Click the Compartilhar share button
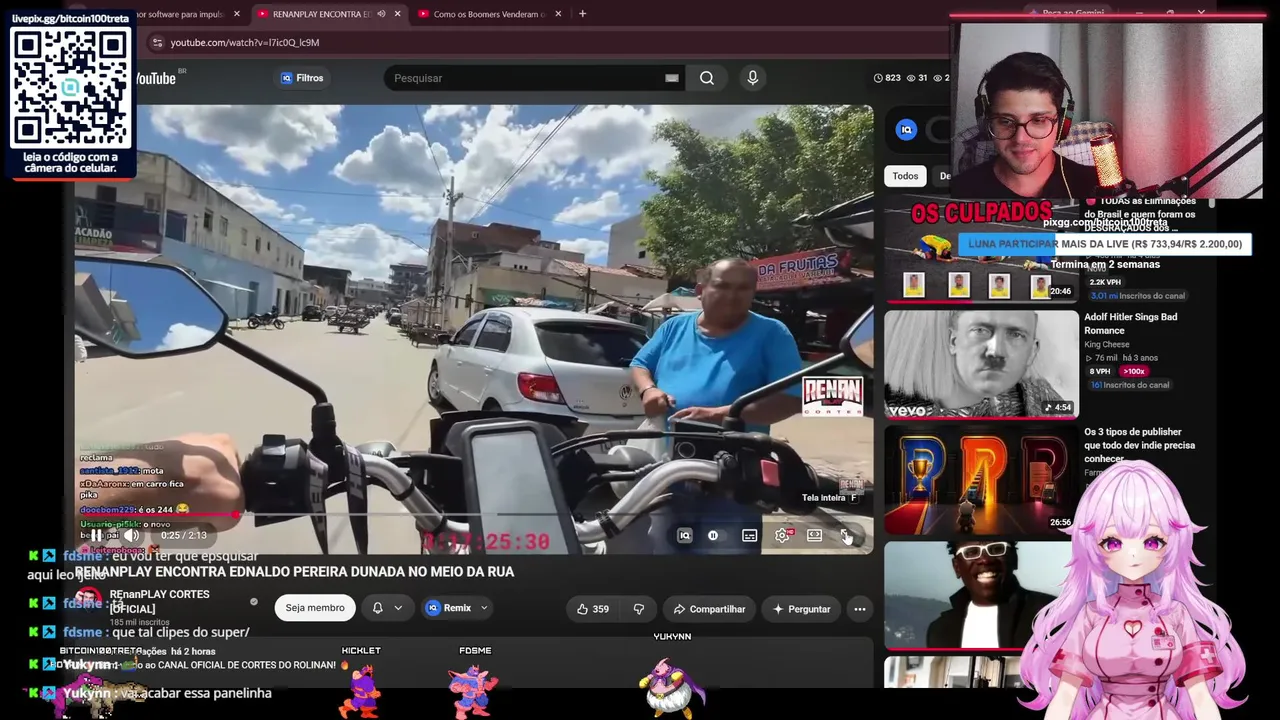Viewport: 1280px width, 720px height. tap(709, 609)
